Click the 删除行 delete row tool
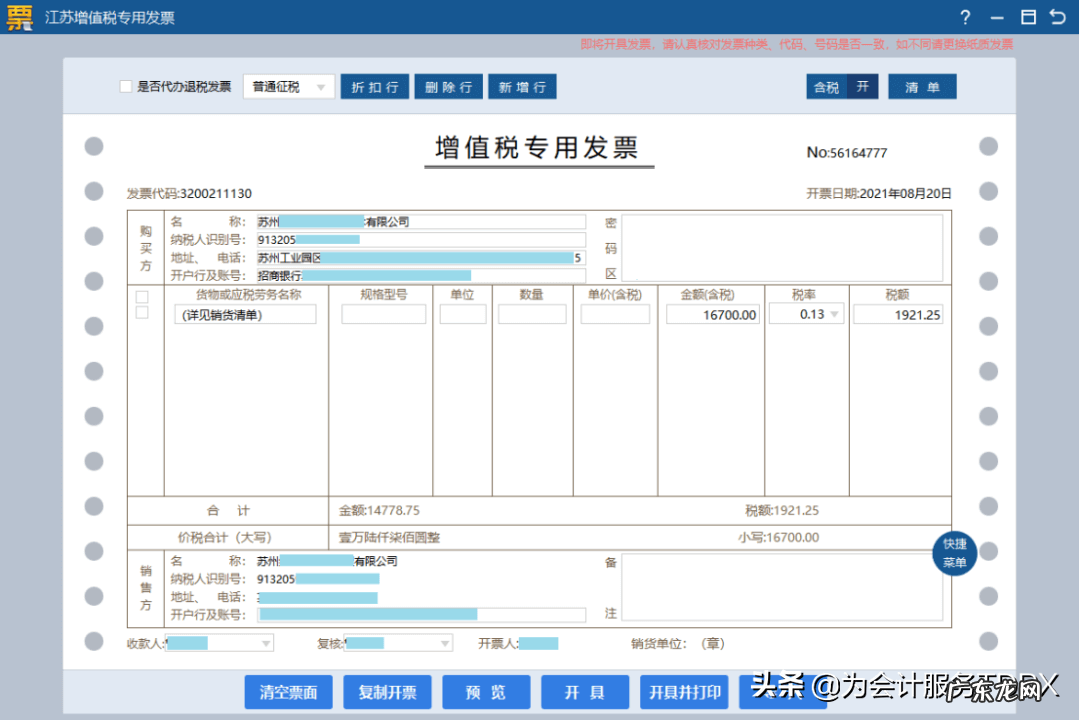 (448, 86)
